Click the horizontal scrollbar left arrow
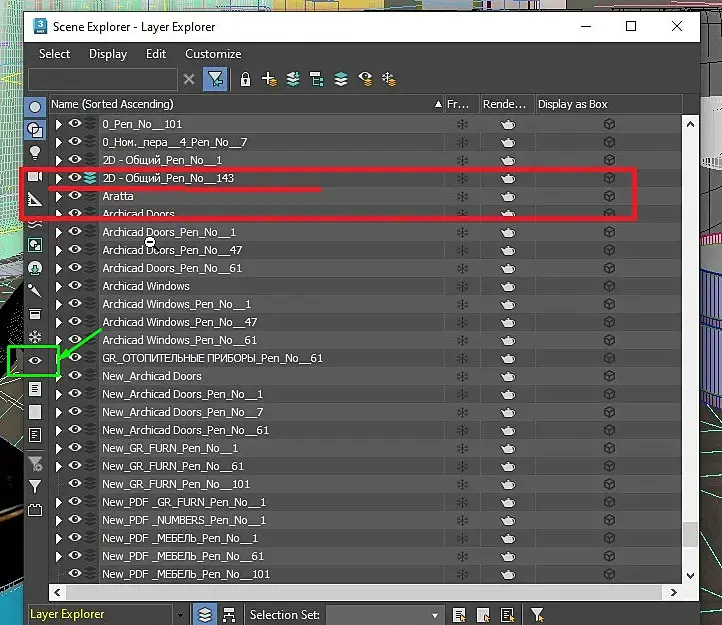The height and width of the screenshot is (625, 722). pyautogui.click(x=57, y=592)
